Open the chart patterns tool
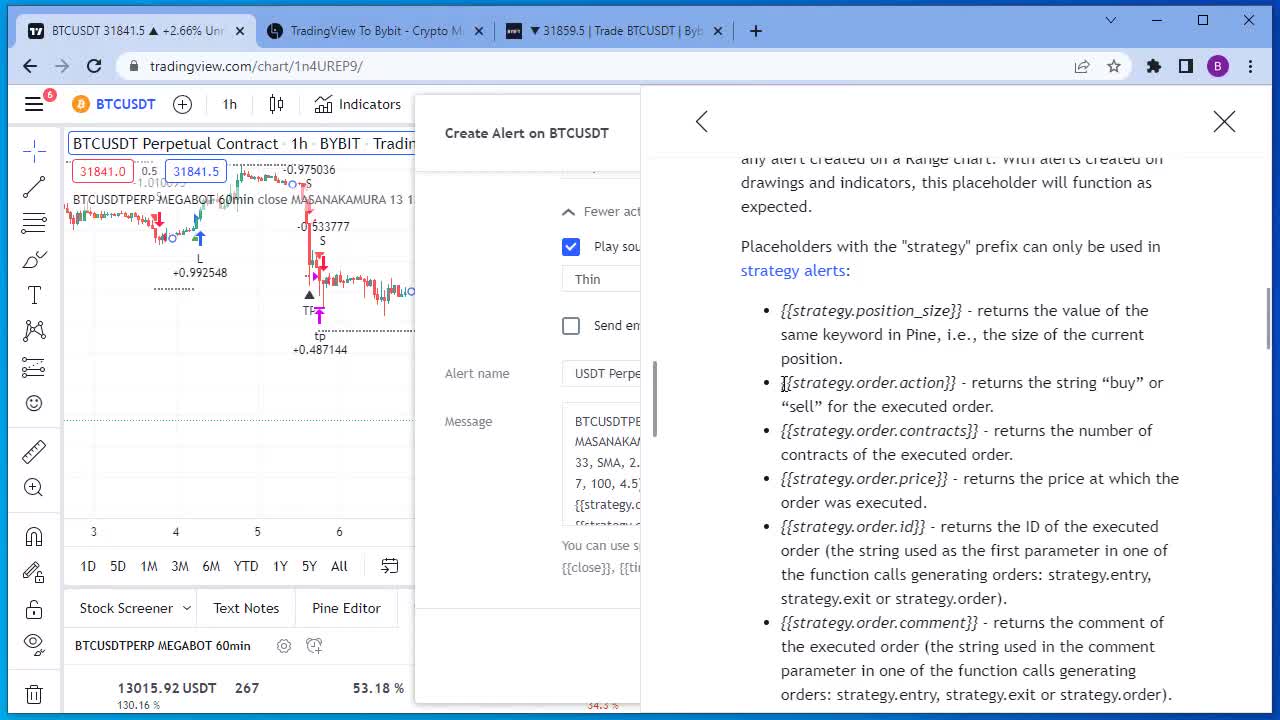 point(34,330)
